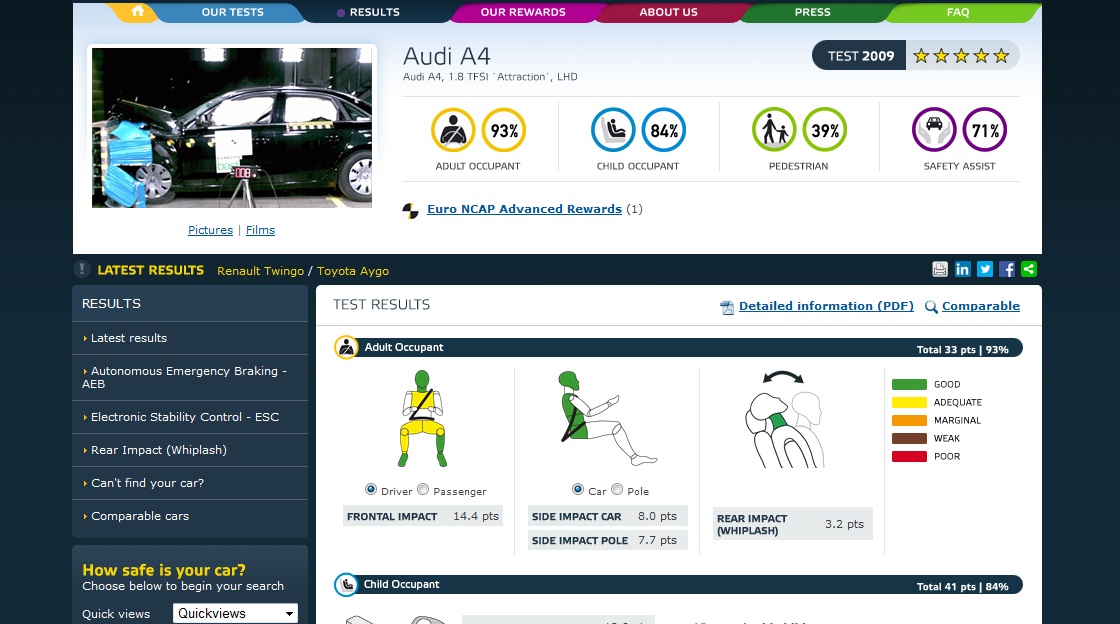This screenshot has height=624, width=1120.
Task: Open the Quick views dropdown
Action: tap(235, 613)
